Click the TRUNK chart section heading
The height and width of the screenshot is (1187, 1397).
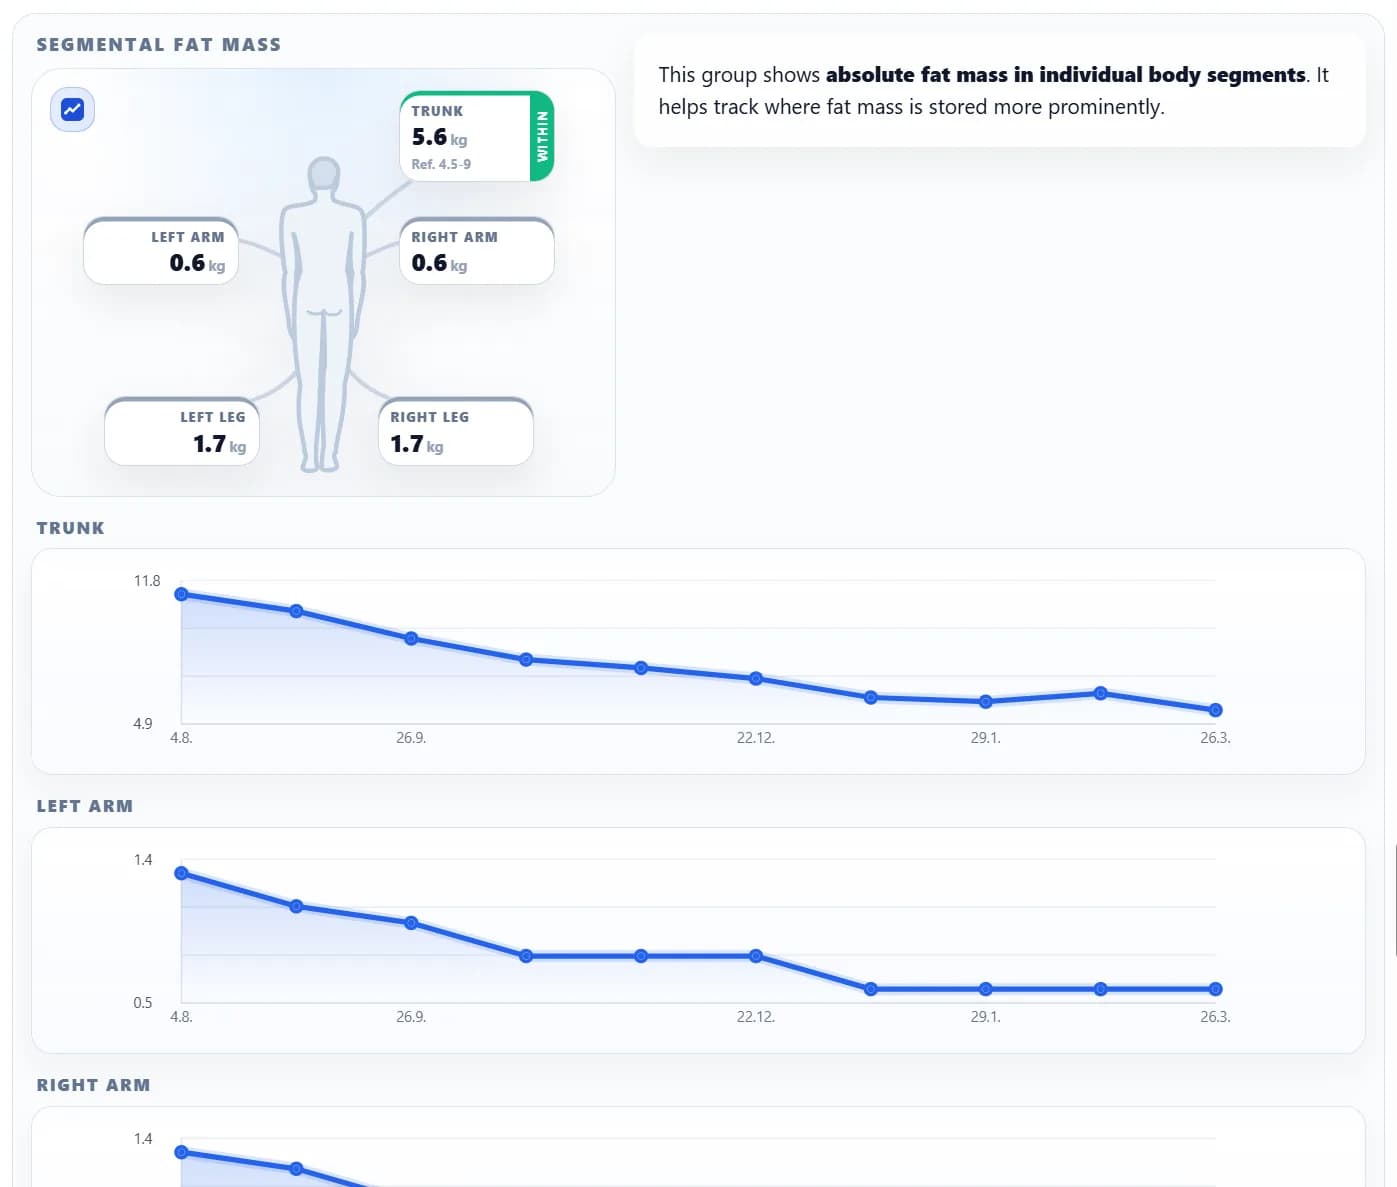(70, 528)
